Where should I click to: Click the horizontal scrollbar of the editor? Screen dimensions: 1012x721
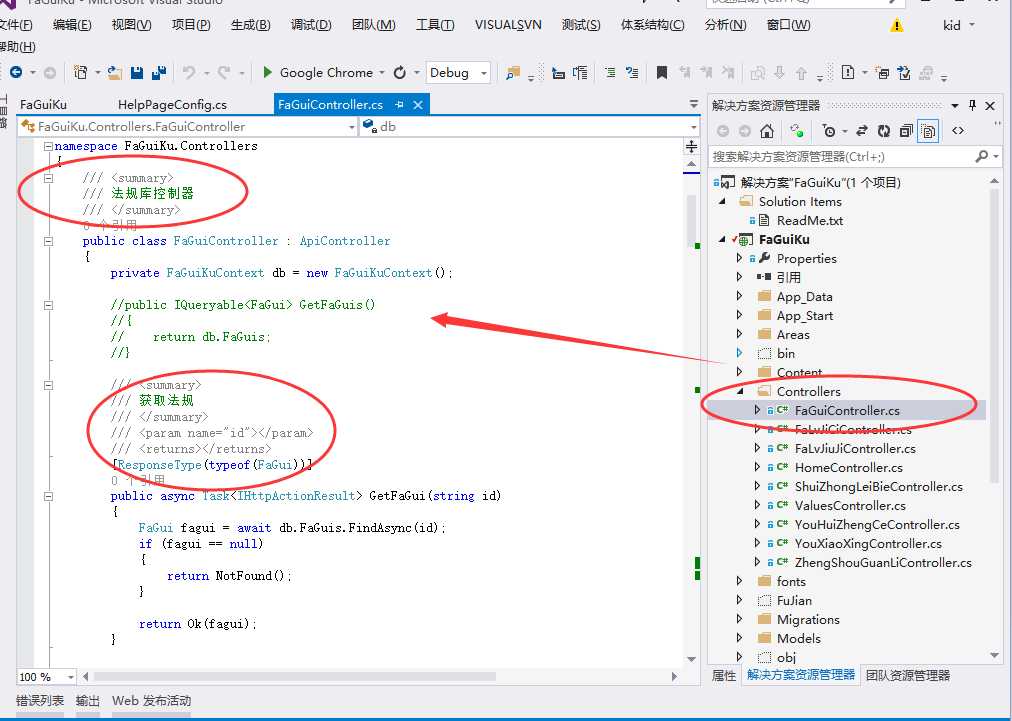point(295,676)
